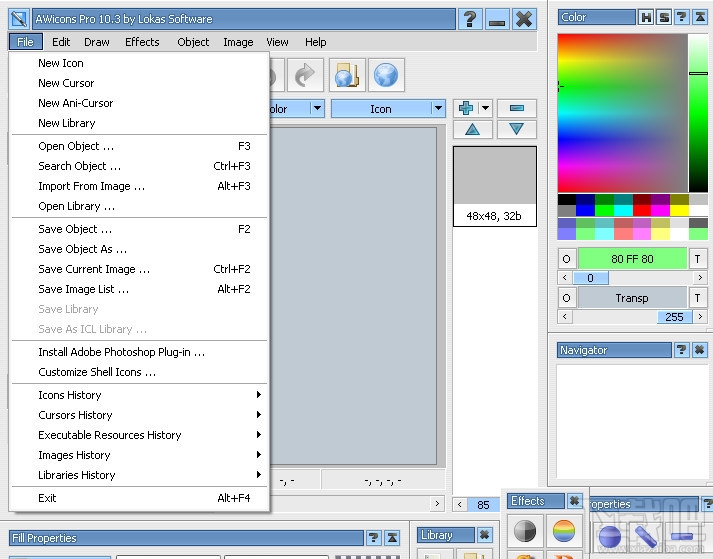Close the Library panel
Viewport: 713px width, 559px height.
point(485,535)
